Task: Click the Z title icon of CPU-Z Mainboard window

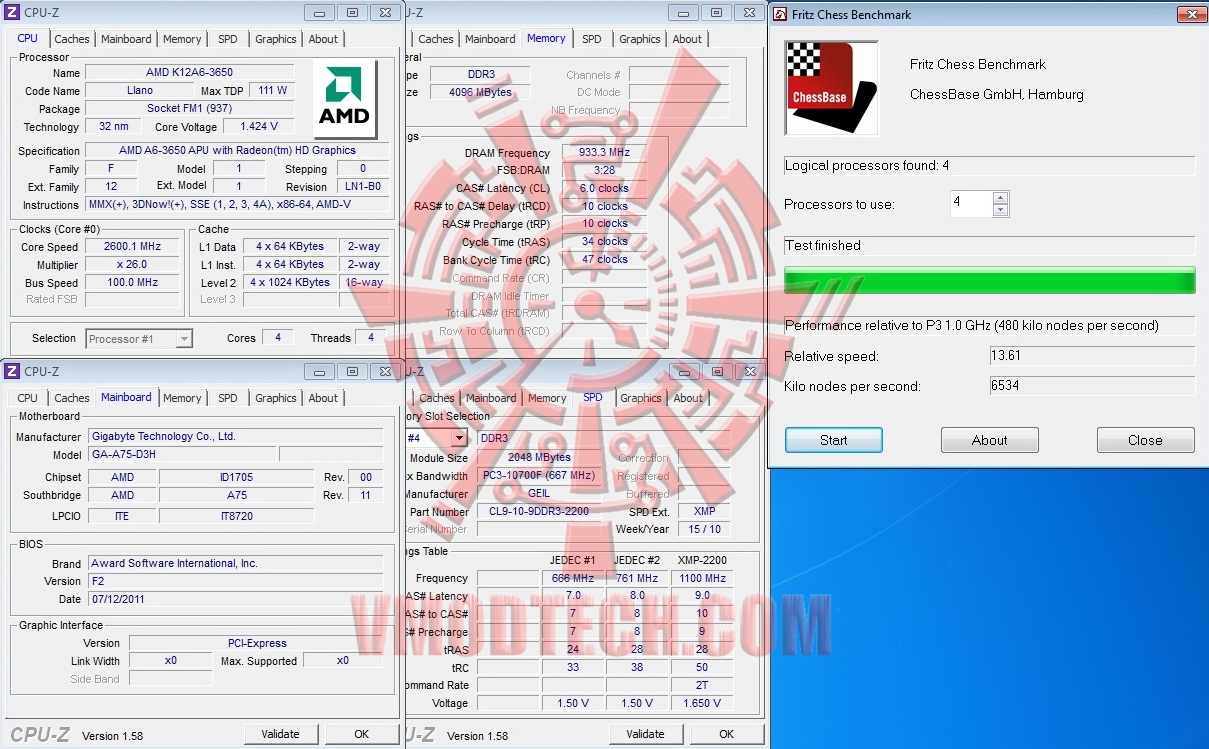Action: pyautogui.click(x=12, y=371)
